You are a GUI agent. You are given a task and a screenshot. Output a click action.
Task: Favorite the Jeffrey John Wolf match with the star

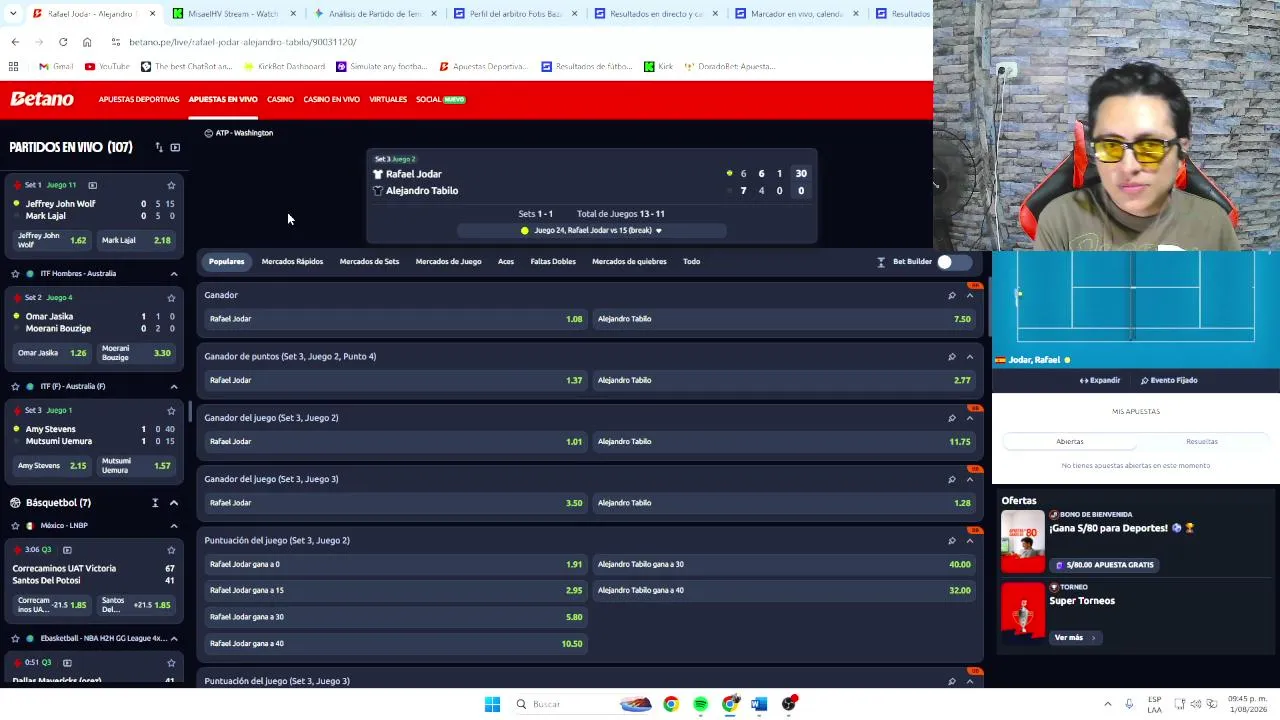pyautogui.click(x=171, y=185)
